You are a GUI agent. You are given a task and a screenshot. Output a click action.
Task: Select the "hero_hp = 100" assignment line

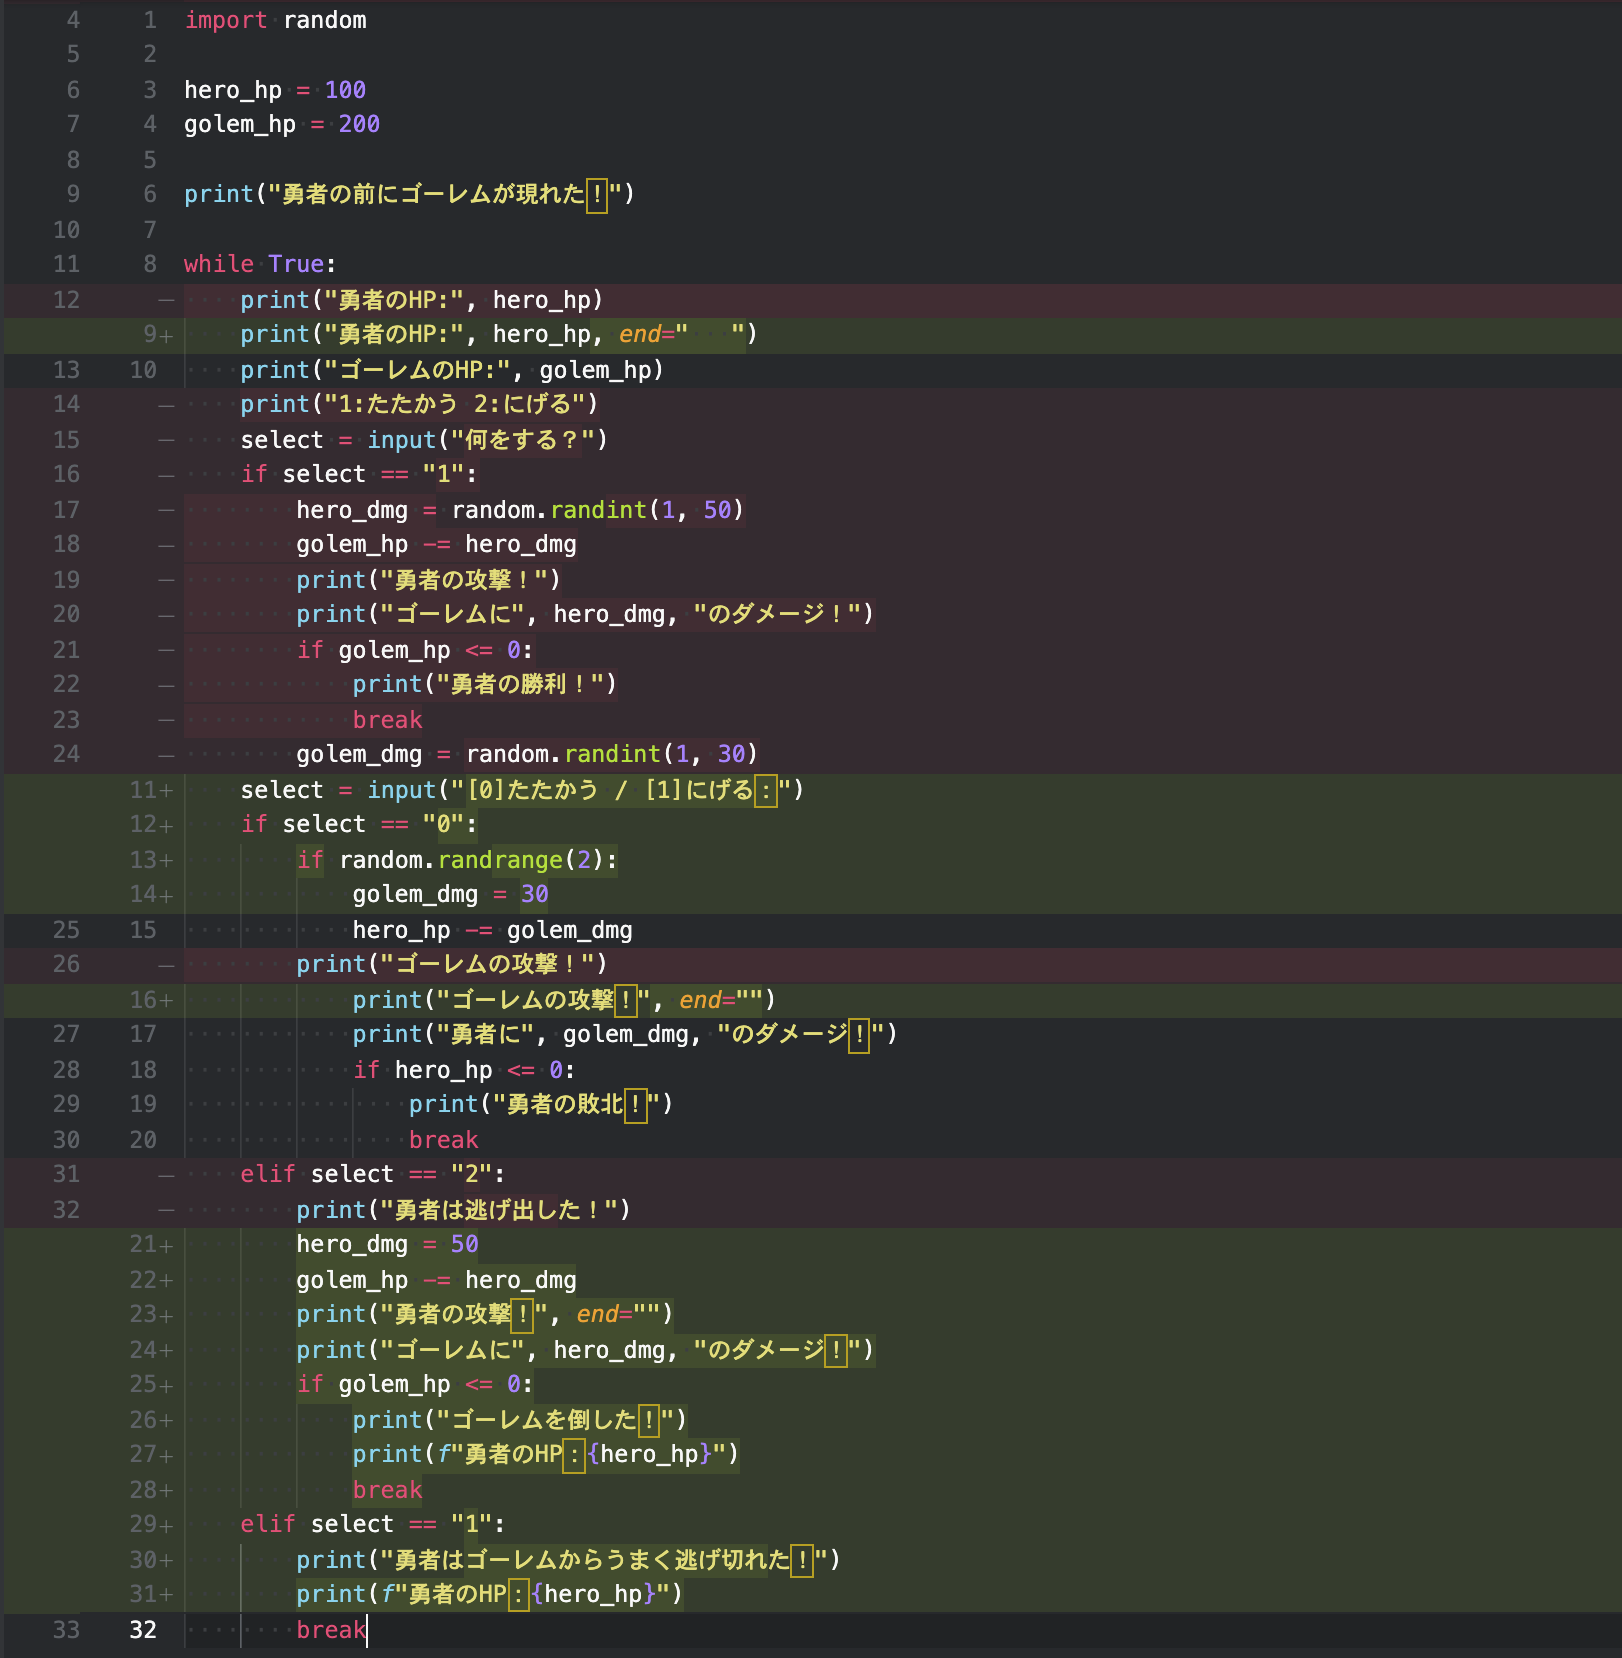[275, 90]
